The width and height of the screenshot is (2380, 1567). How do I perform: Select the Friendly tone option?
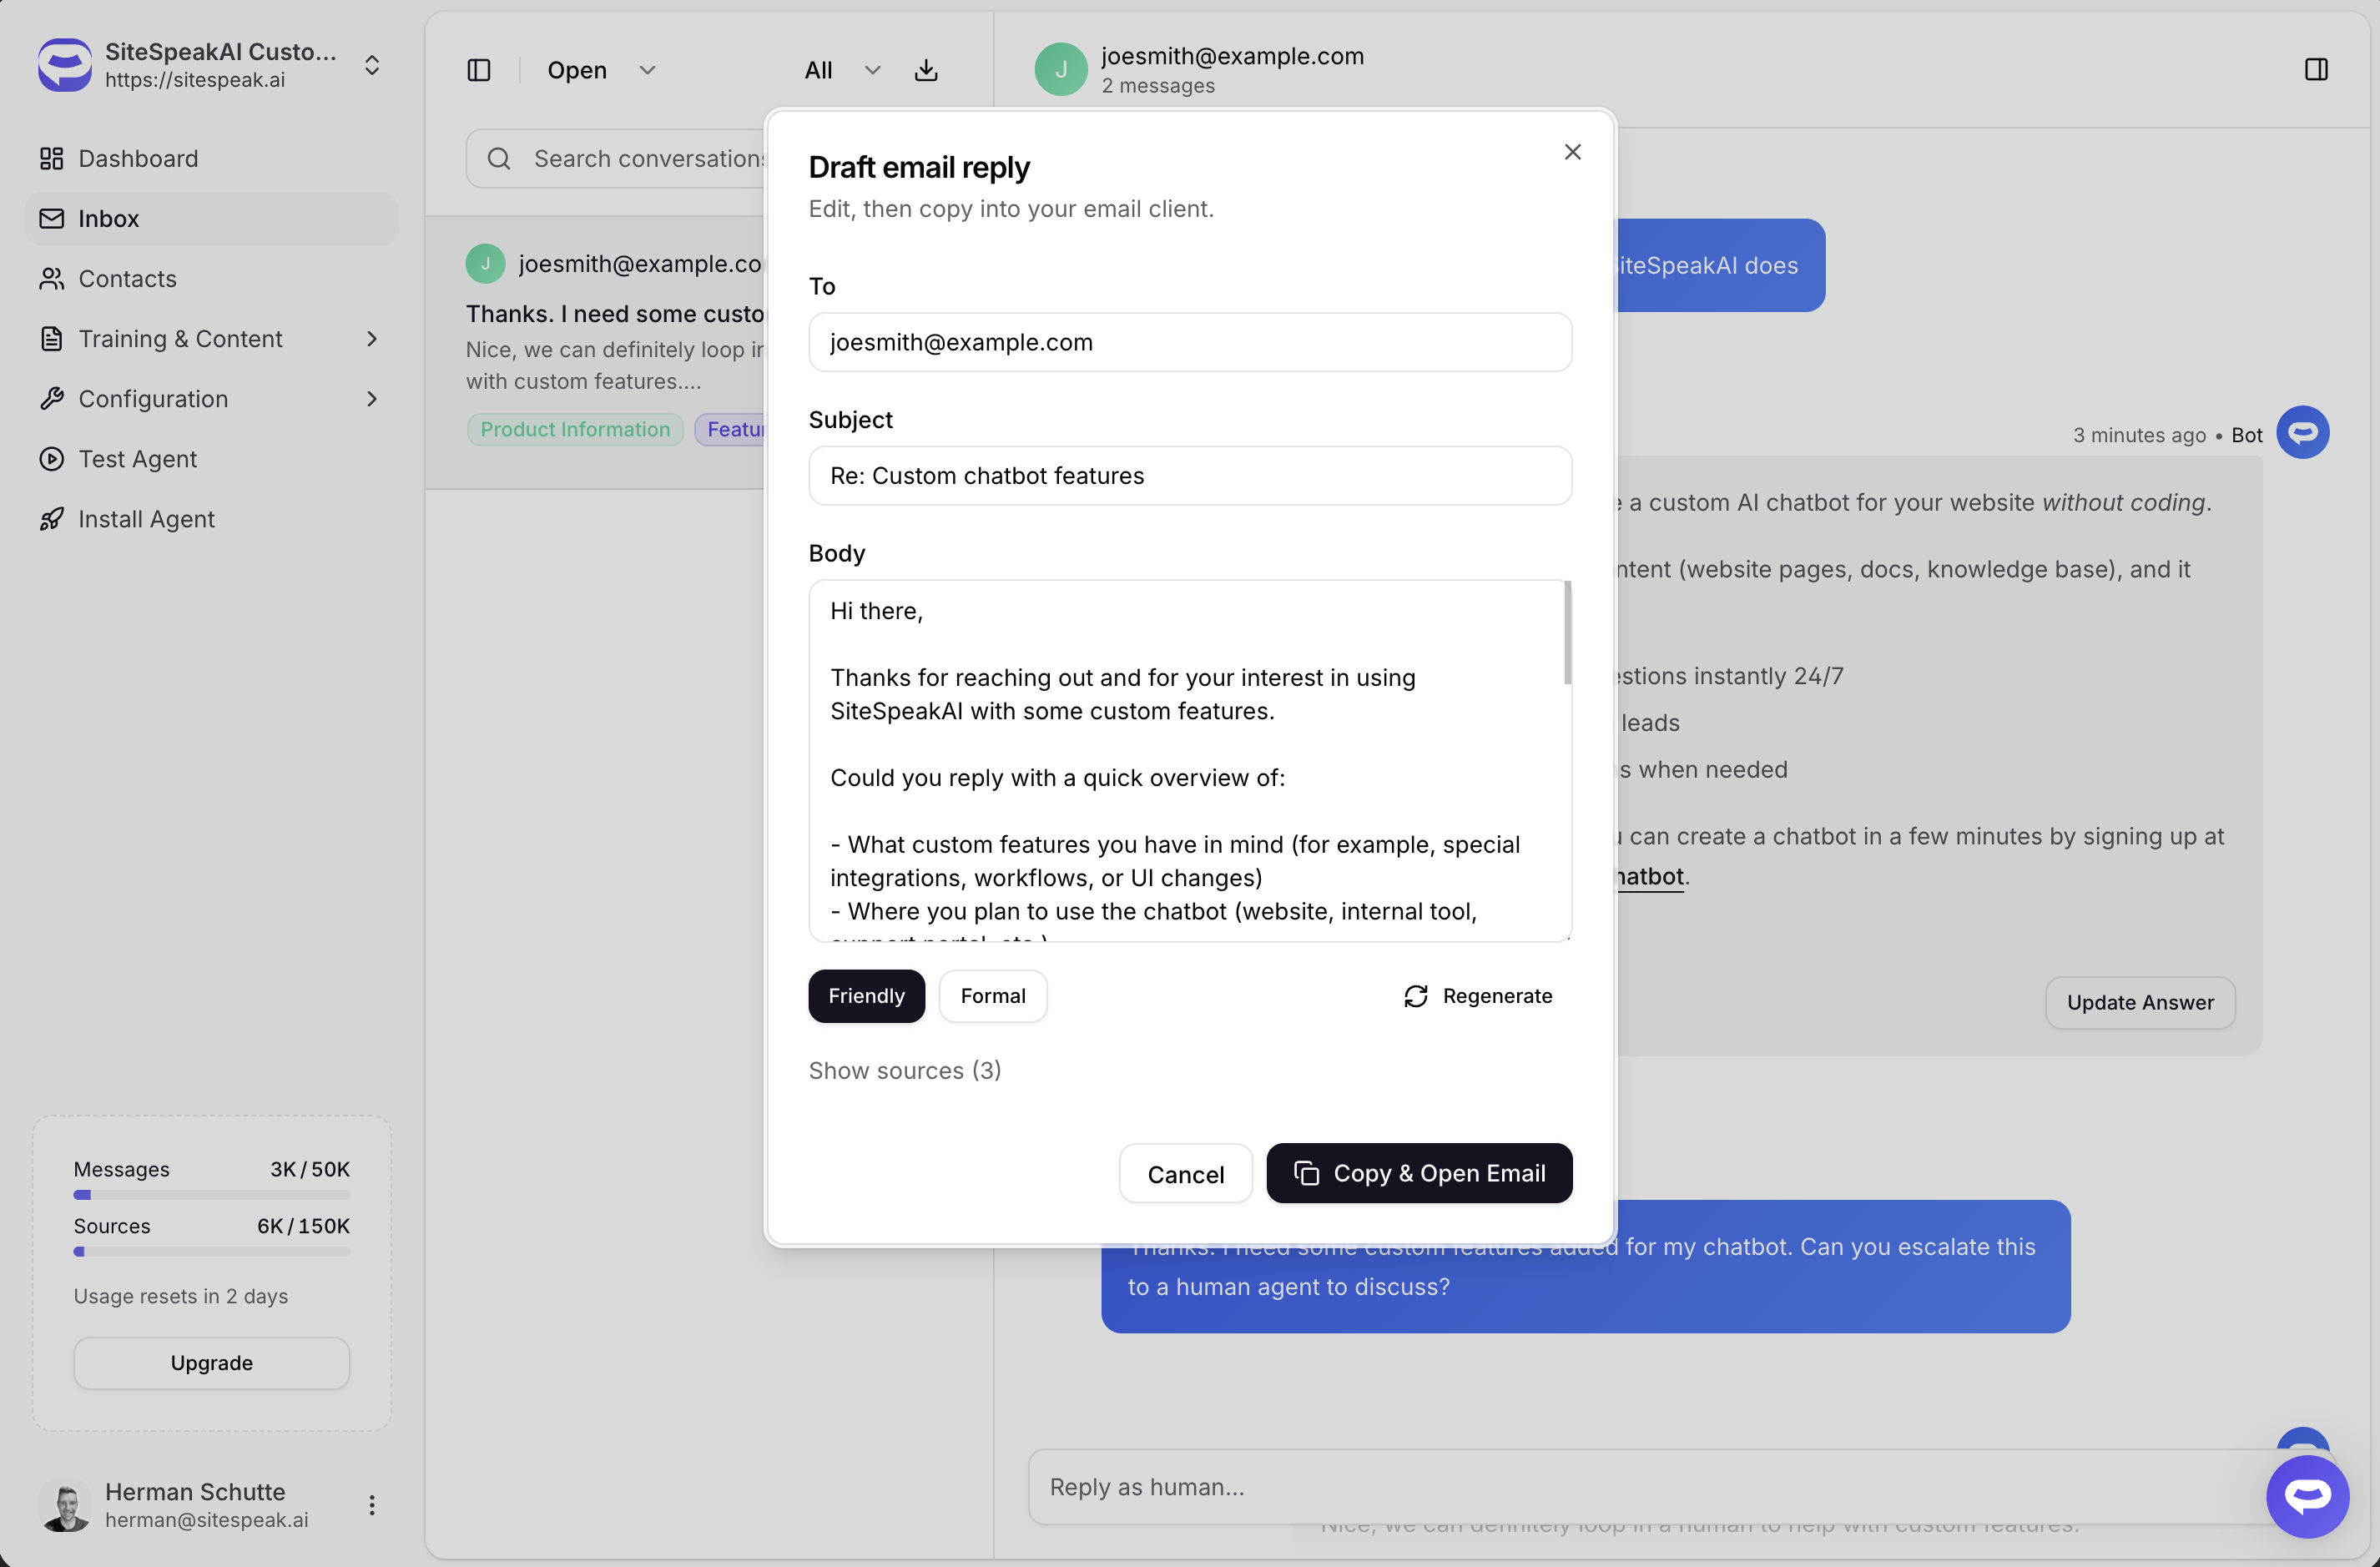866,995
